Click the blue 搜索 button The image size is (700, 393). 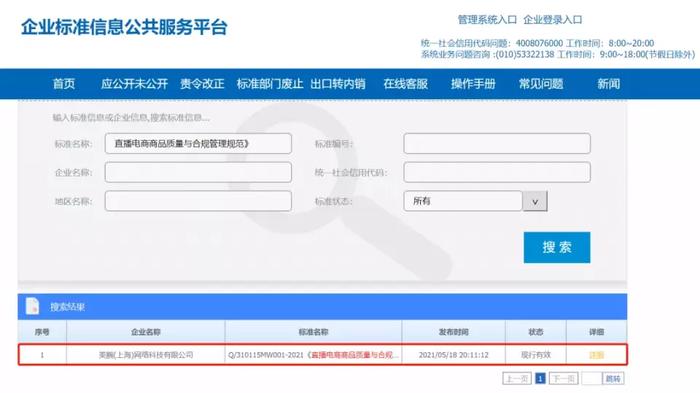coord(557,247)
